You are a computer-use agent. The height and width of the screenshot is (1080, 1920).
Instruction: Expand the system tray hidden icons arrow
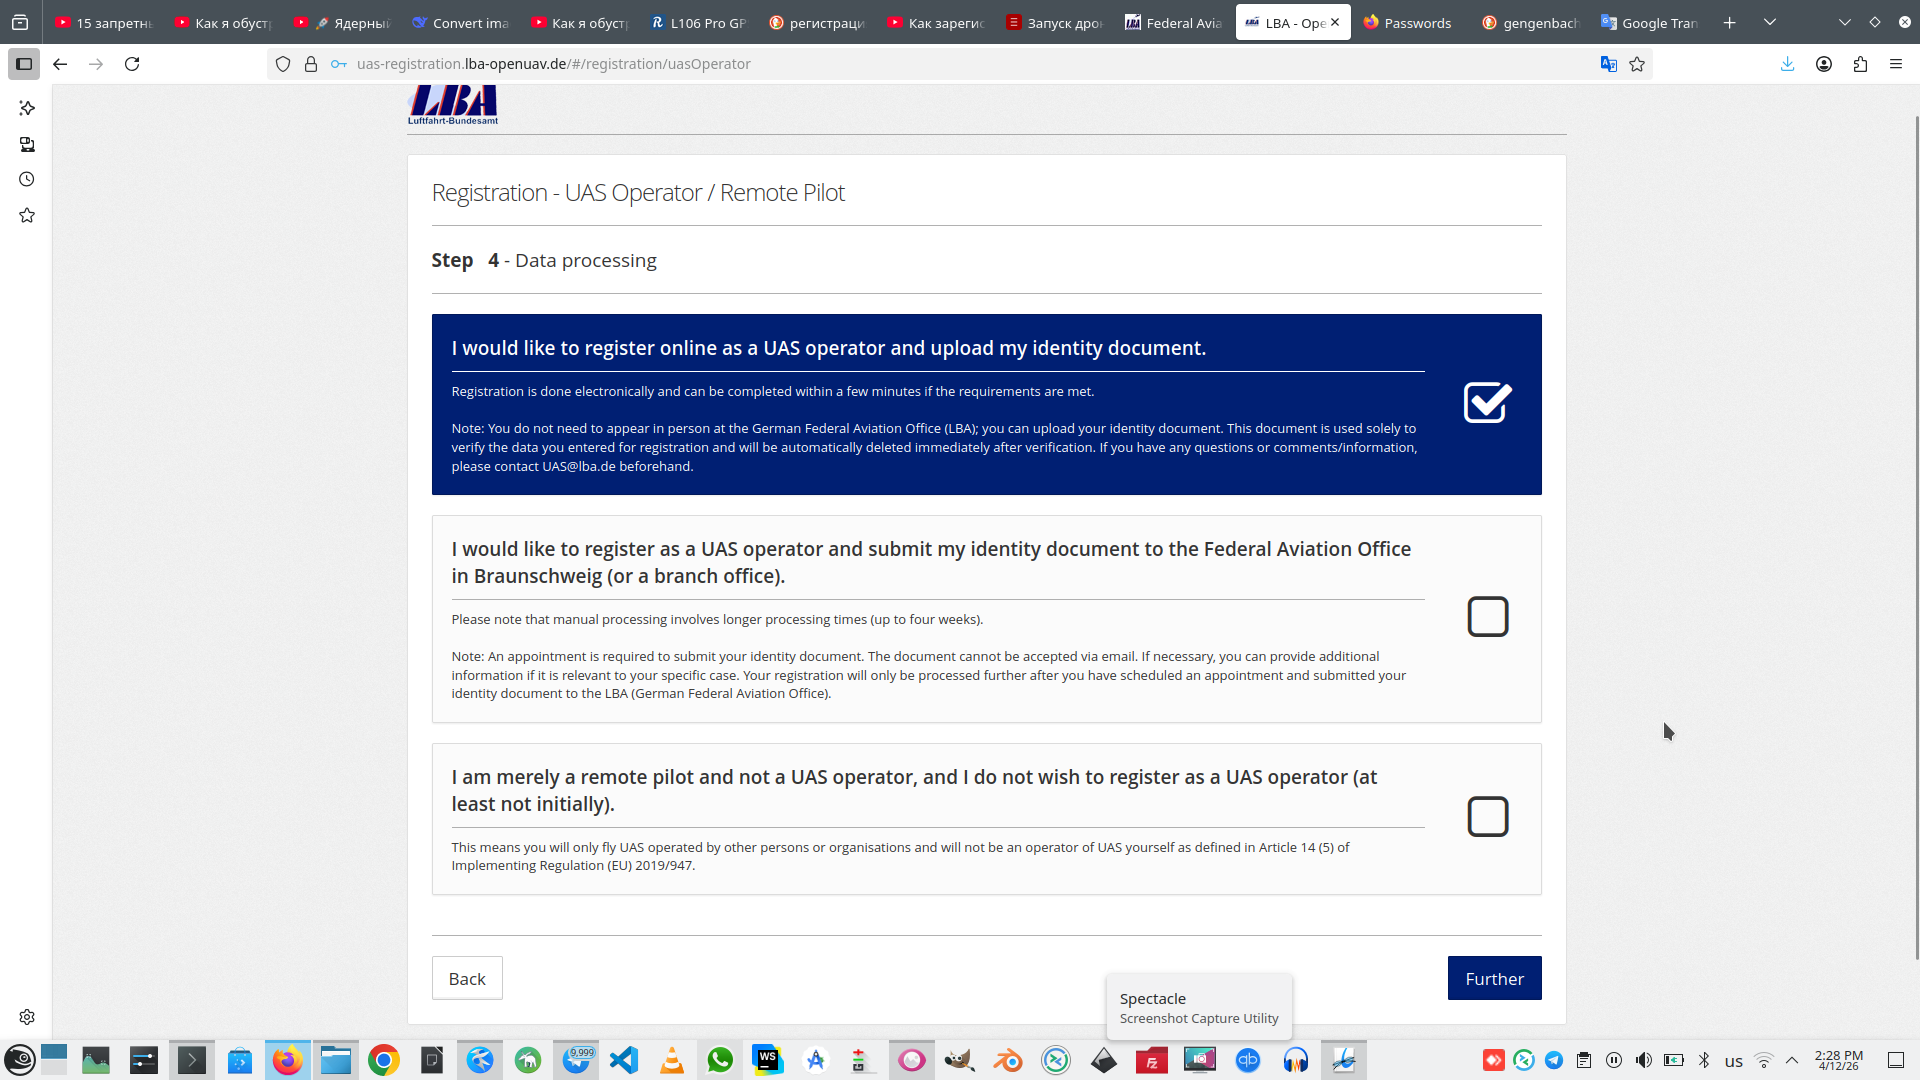coord(1792,1060)
